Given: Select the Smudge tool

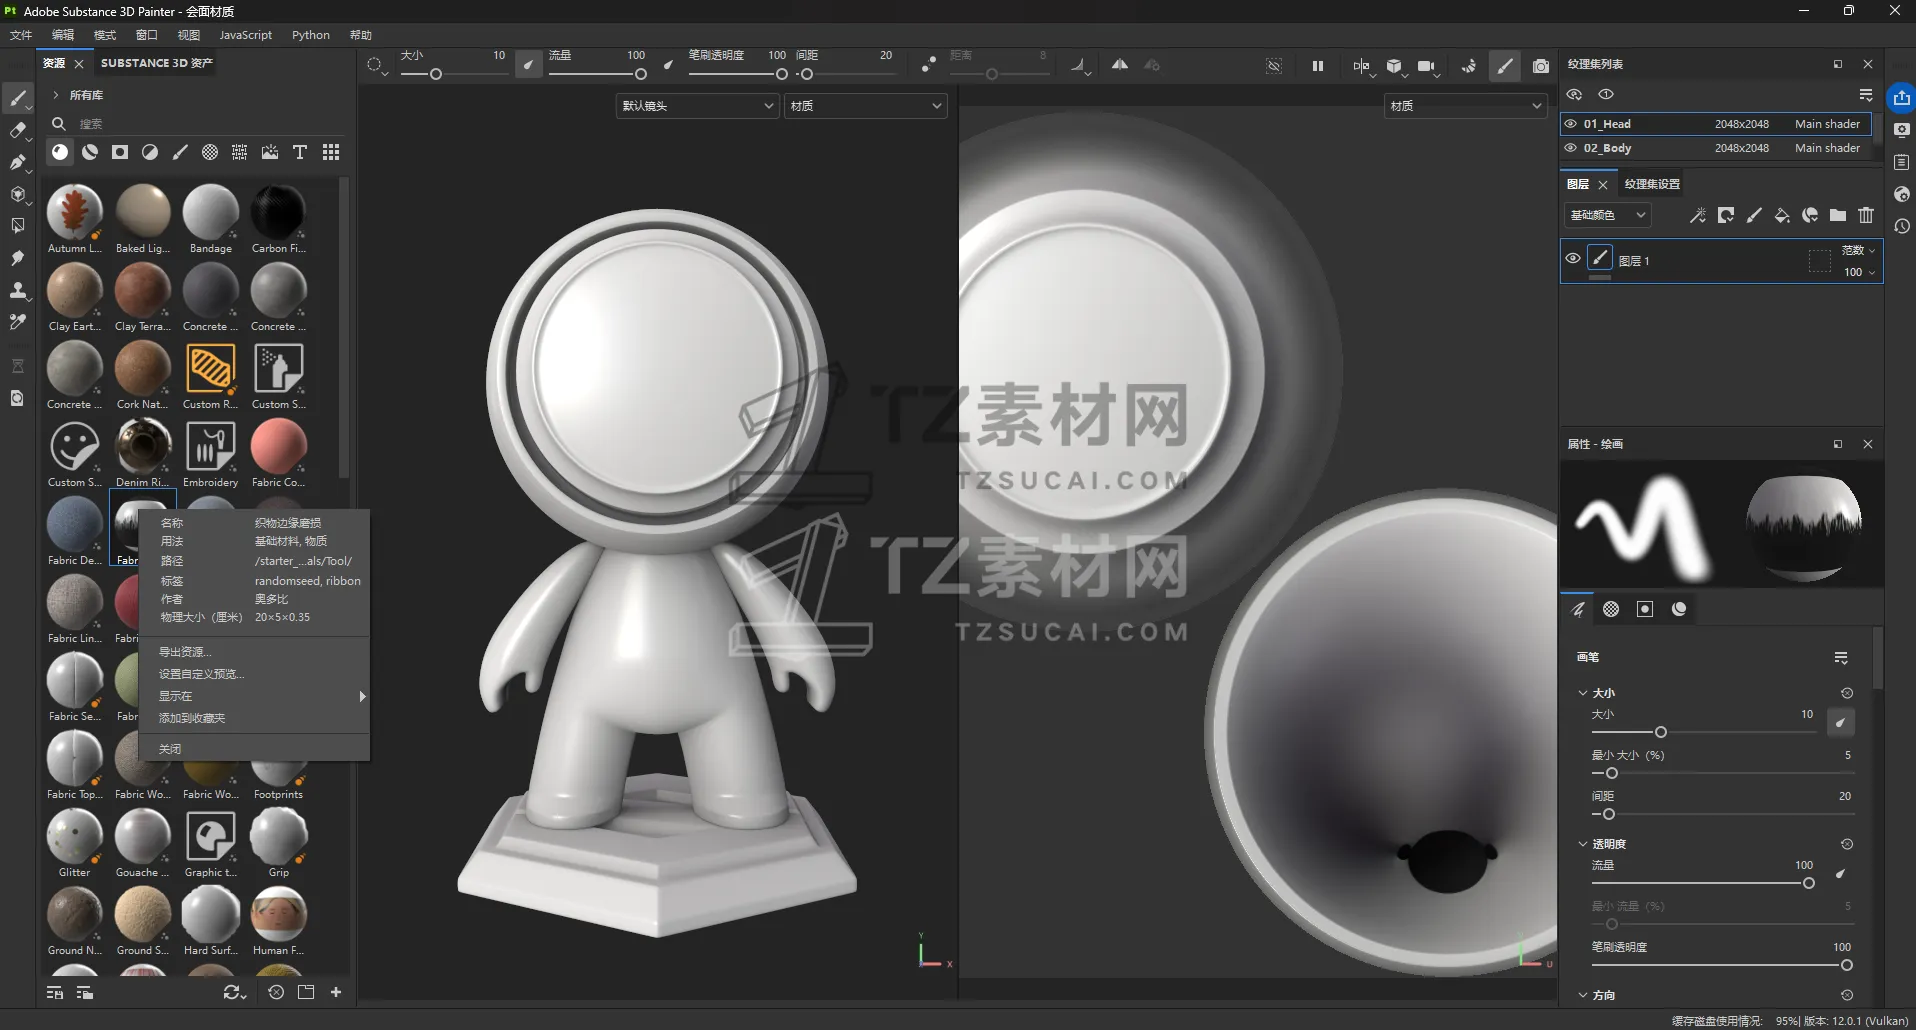Looking at the screenshot, I should tap(18, 258).
